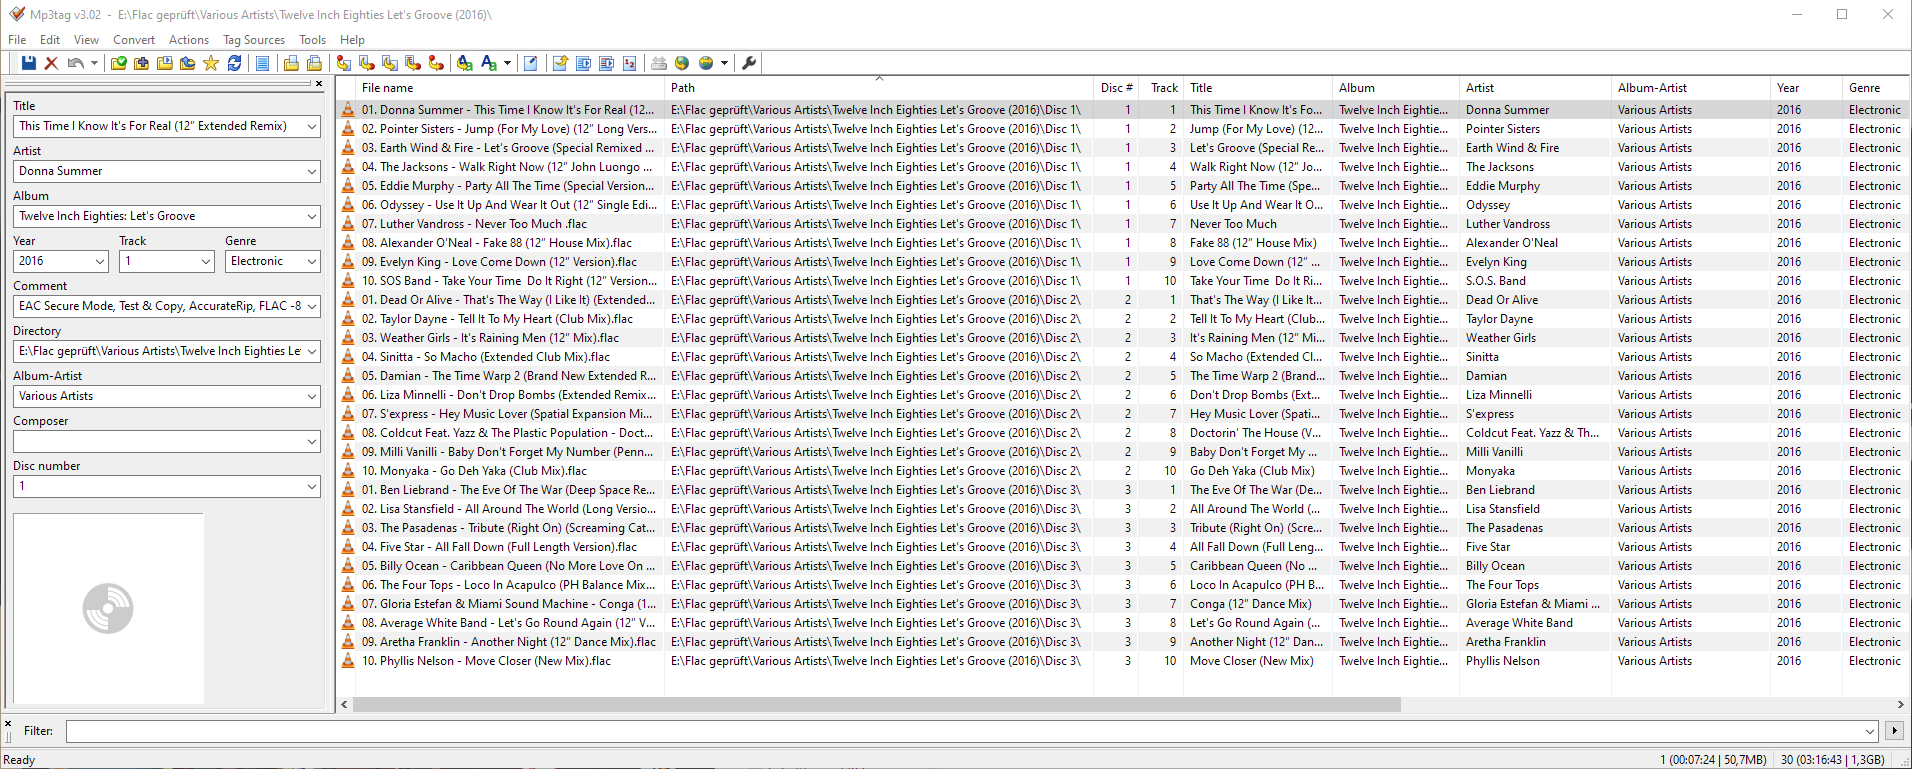The width and height of the screenshot is (1912, 769).
Task: Remove tag using the red X icon
Action: click(51, 63)
